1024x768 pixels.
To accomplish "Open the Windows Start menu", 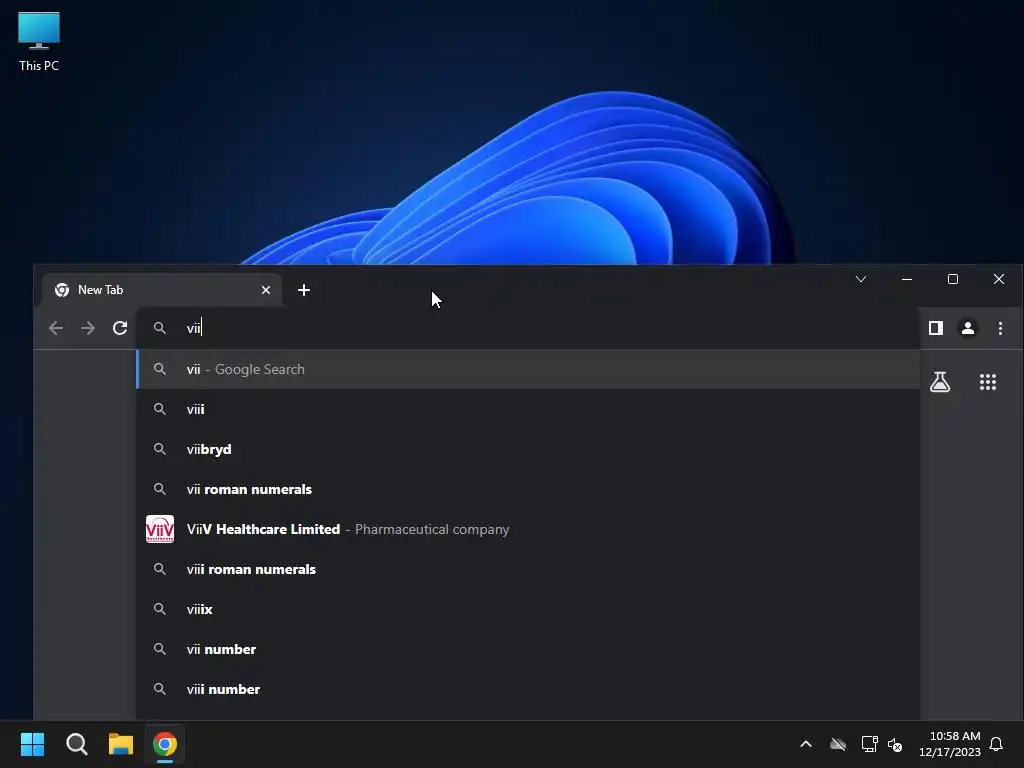I will 32,744.
